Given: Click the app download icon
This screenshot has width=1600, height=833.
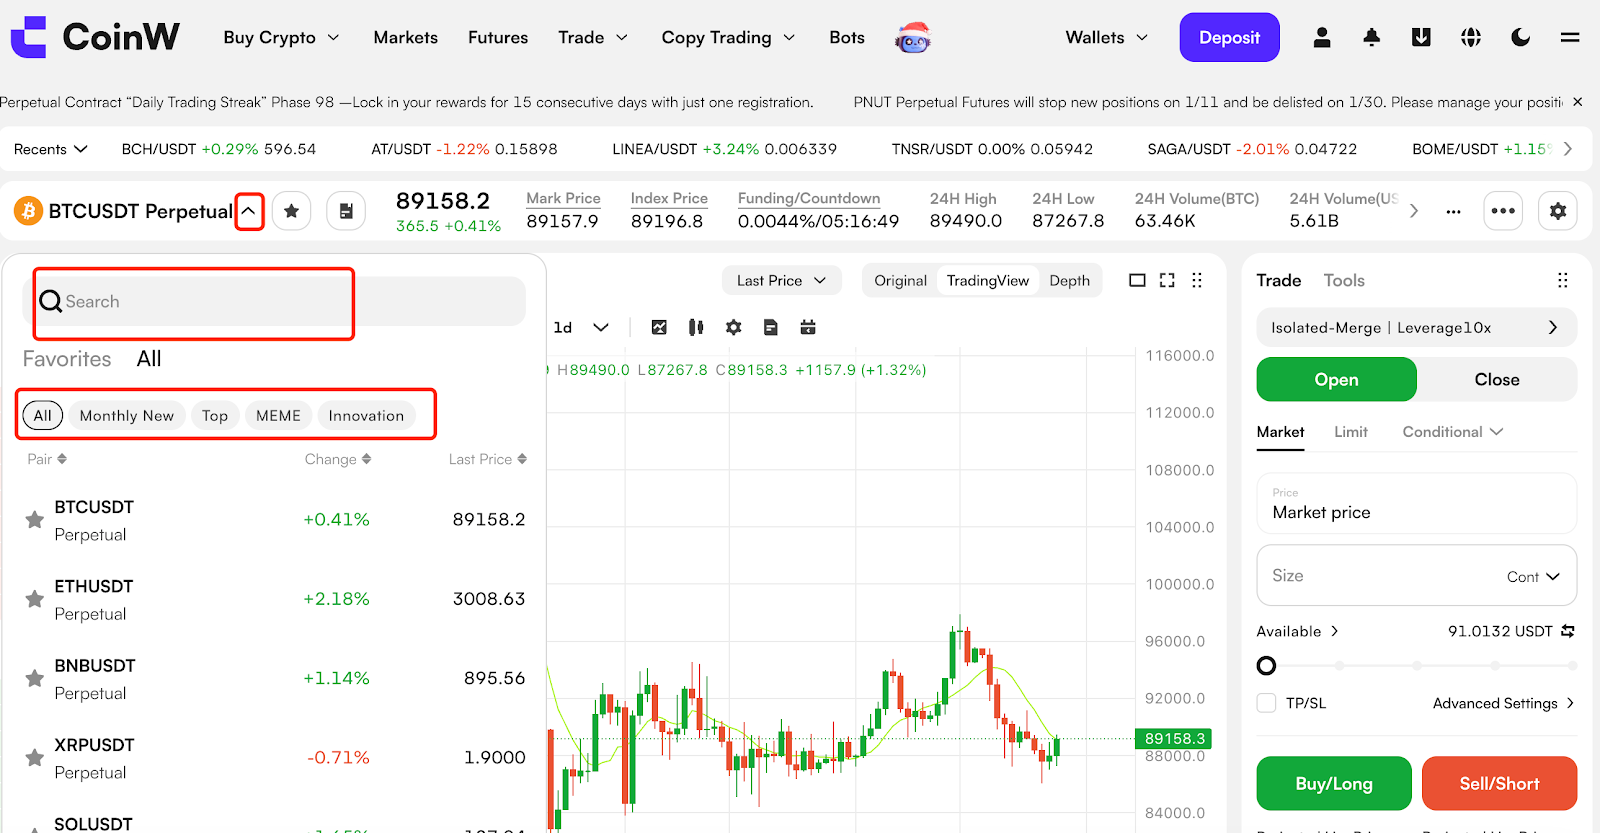Looking at the screenshot, I should pos(1420,38).
